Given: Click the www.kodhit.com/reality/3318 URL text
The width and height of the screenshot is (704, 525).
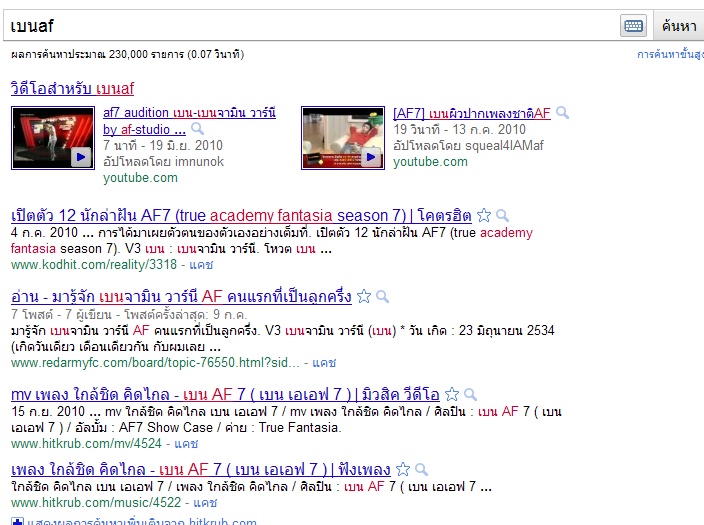Looking at the screenshot, I should 94,265.
